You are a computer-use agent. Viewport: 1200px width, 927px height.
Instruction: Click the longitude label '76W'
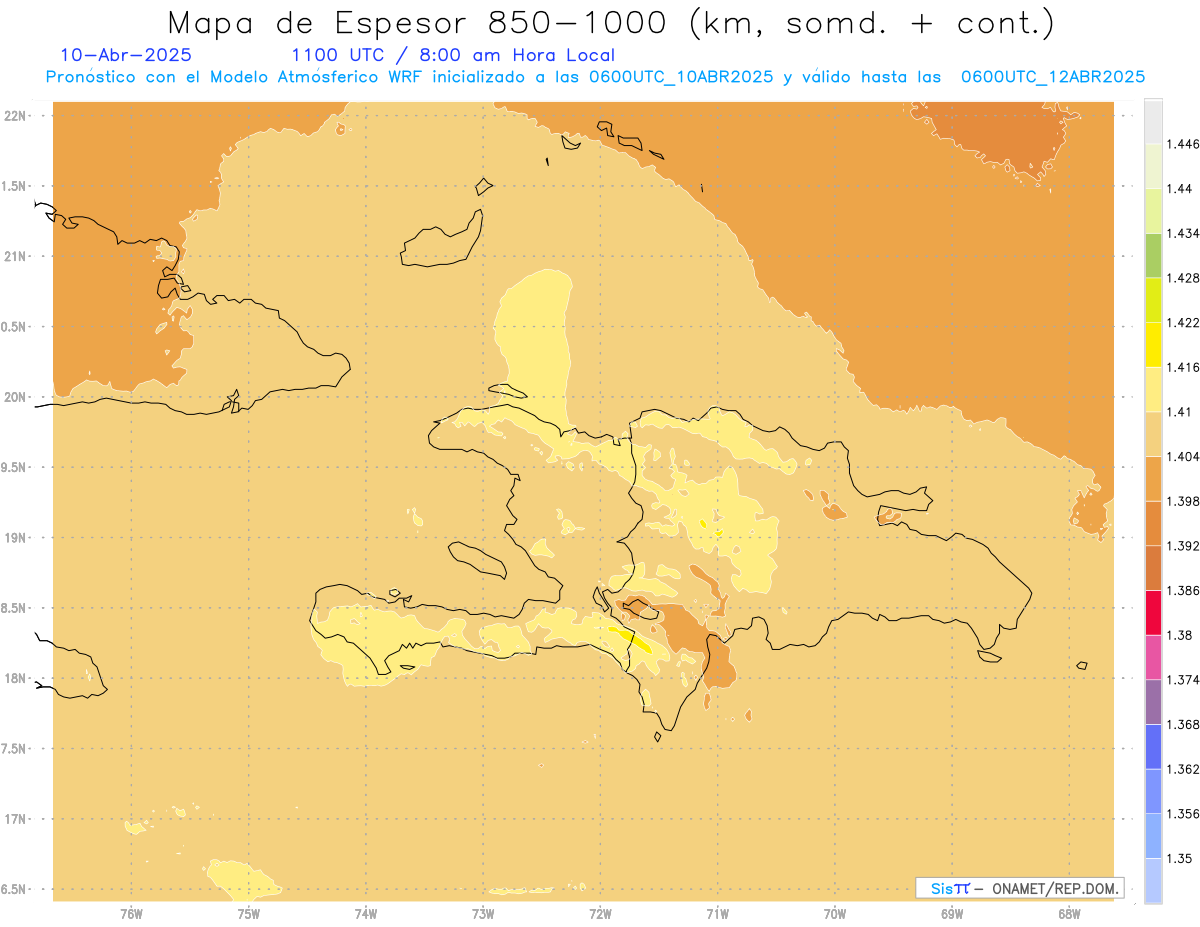click(131, 914)
